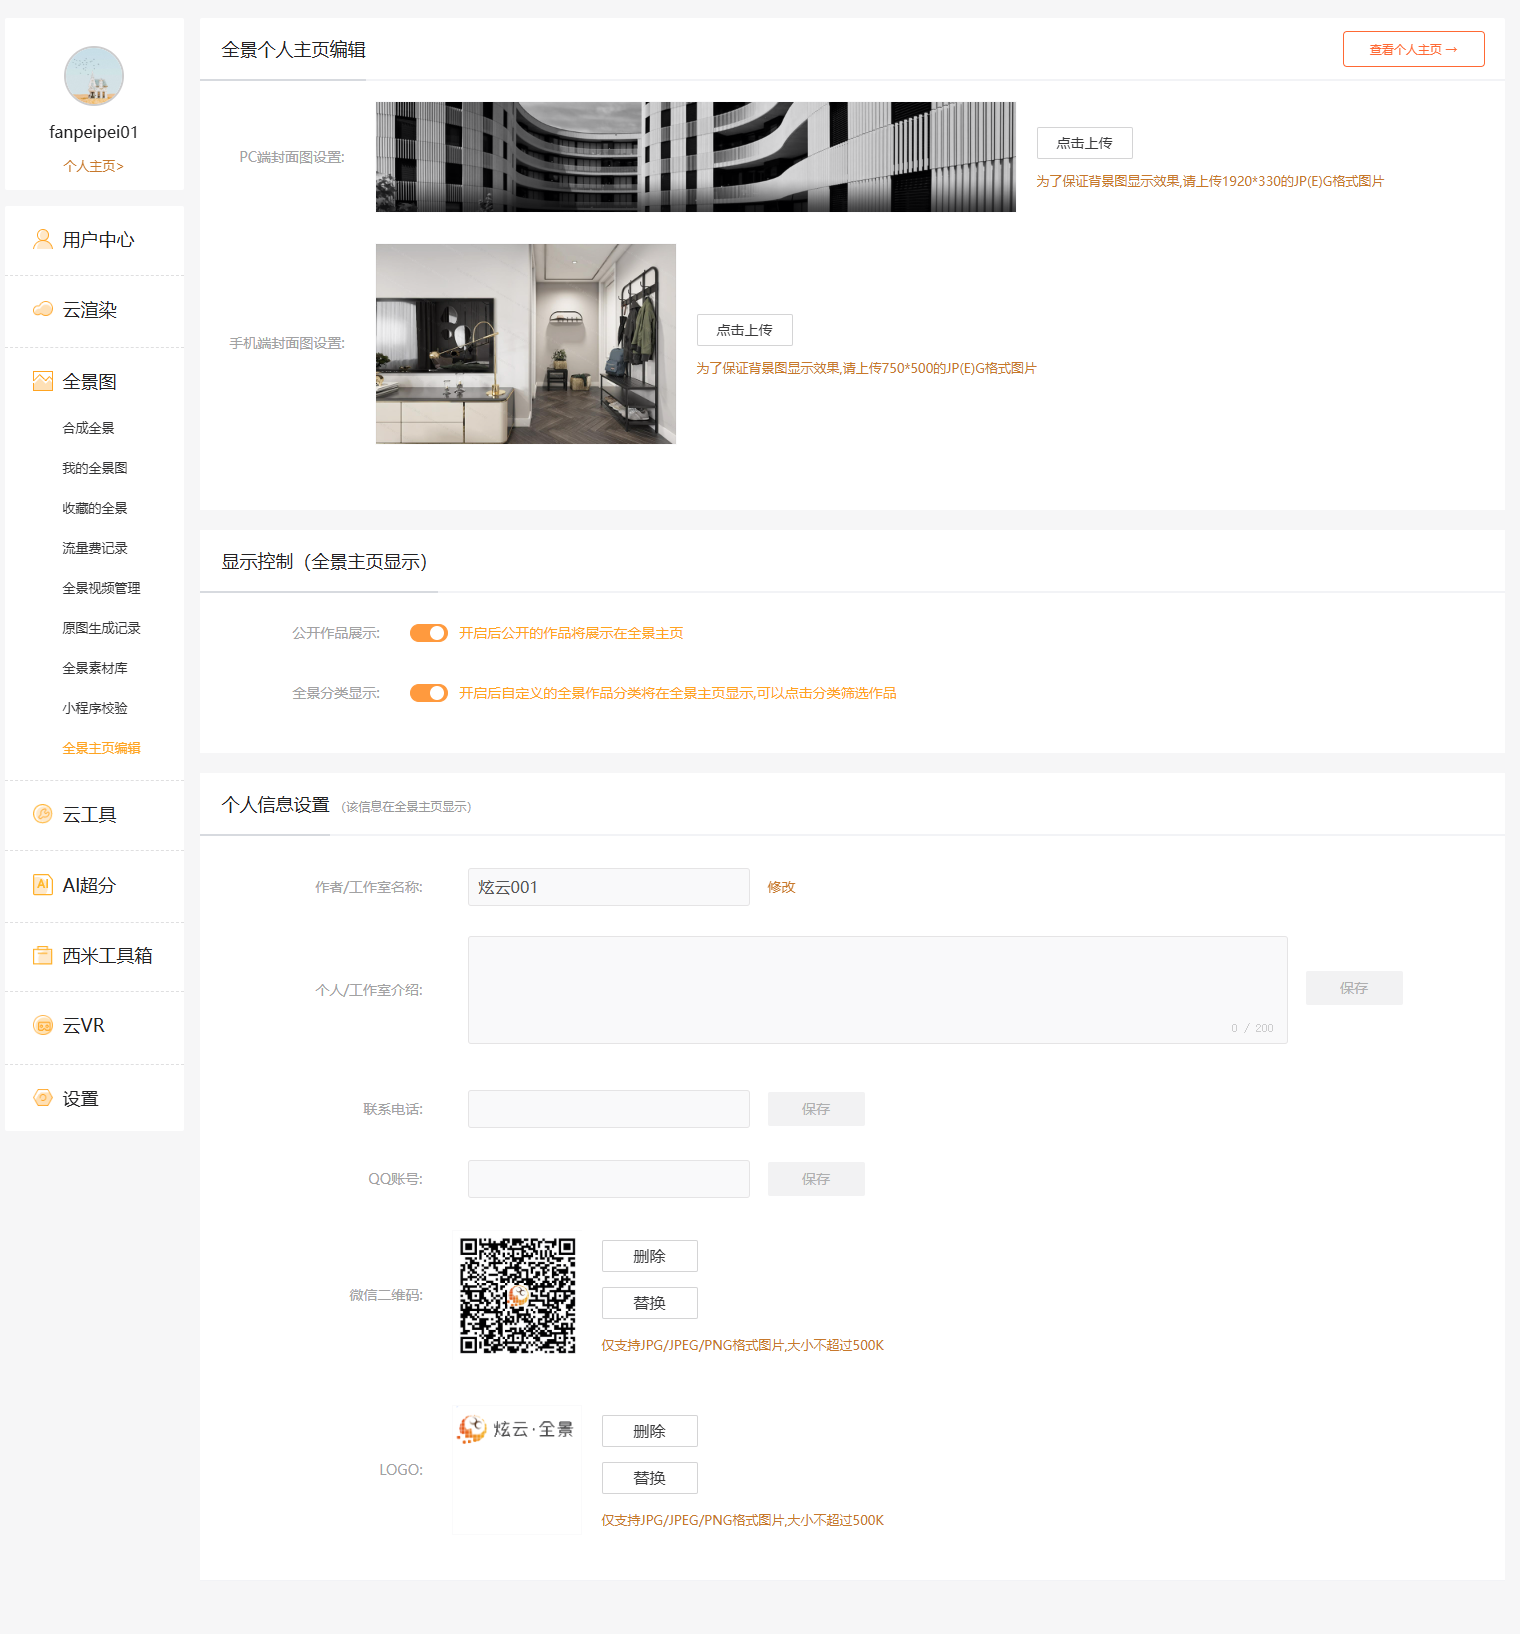1520x1634 pixels.
Task: Click the 西米工具箱 toolbox icon
Action: (43, 955)
